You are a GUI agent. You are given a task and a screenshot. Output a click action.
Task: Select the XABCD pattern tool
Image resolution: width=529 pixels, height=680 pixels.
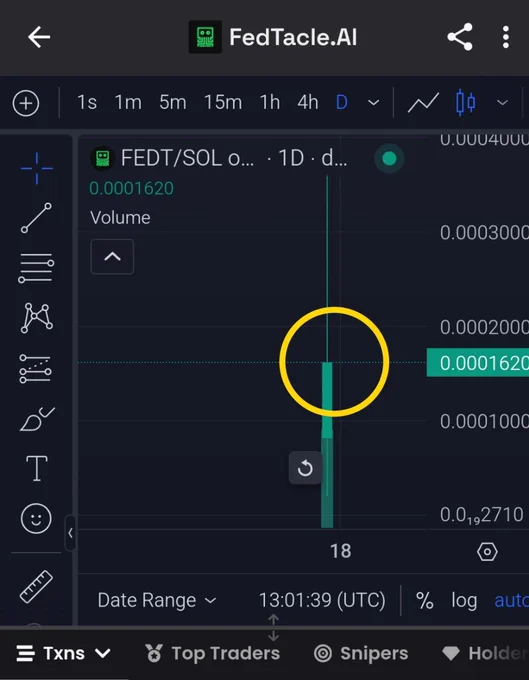pos(37,318)
